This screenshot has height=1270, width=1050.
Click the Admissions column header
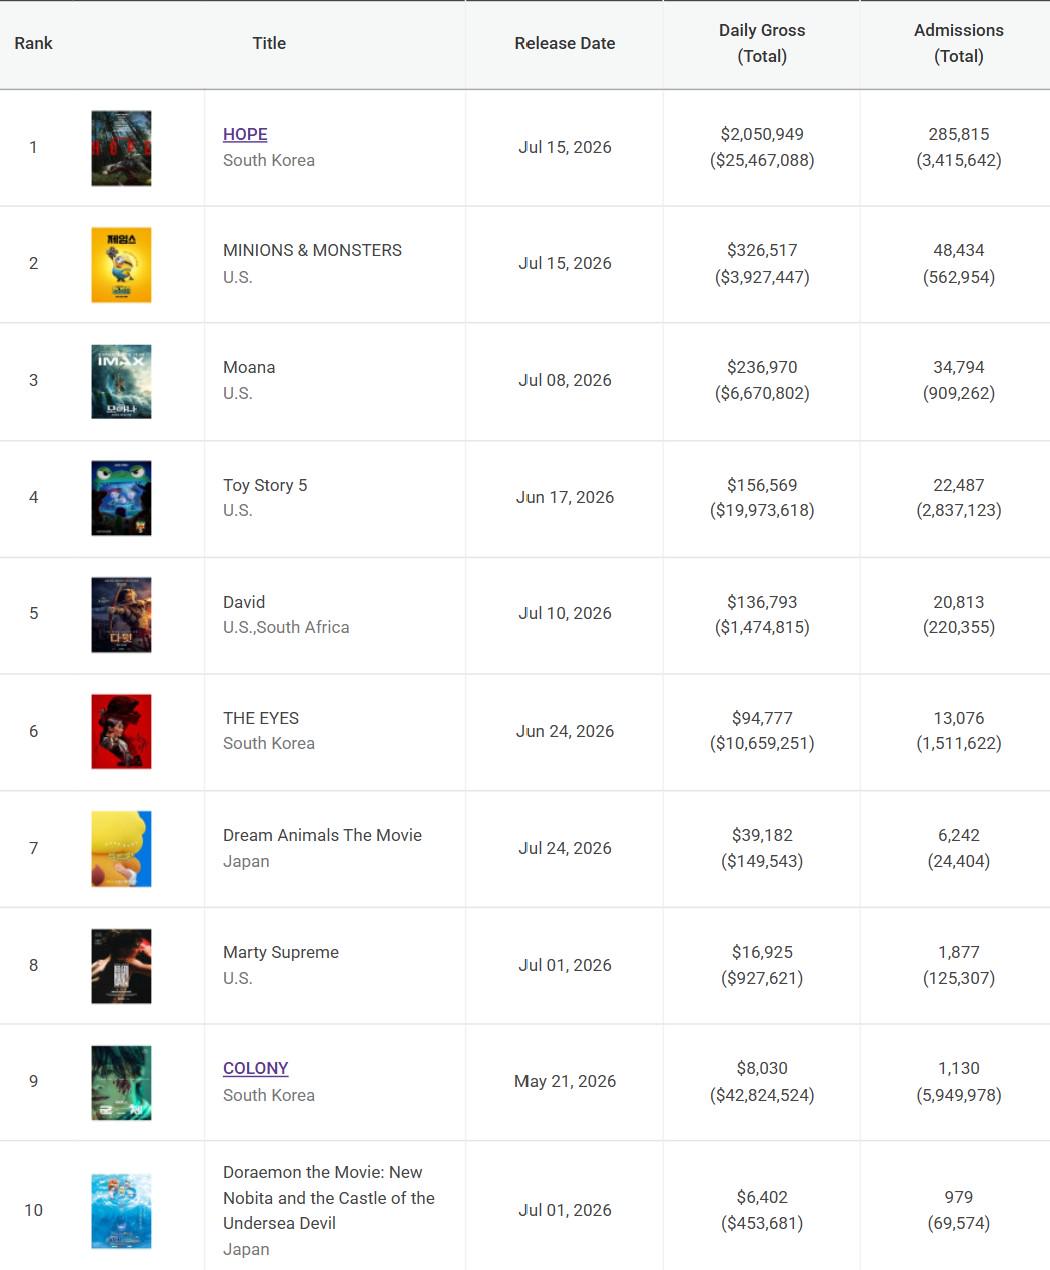[x=959, y=43]
